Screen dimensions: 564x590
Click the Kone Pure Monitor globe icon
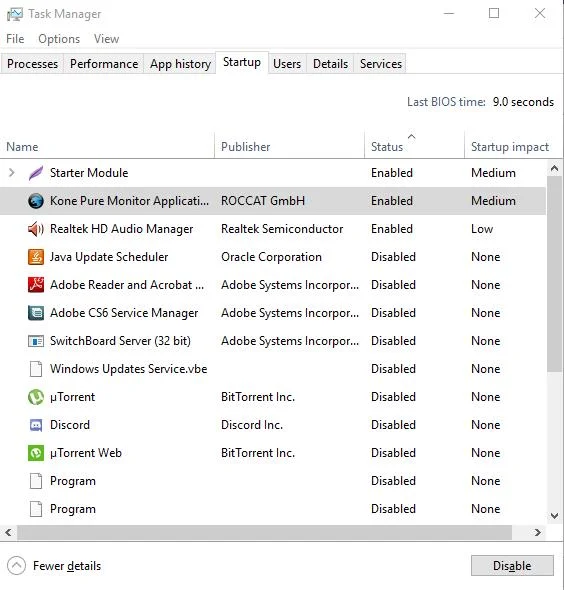(36, 201)
